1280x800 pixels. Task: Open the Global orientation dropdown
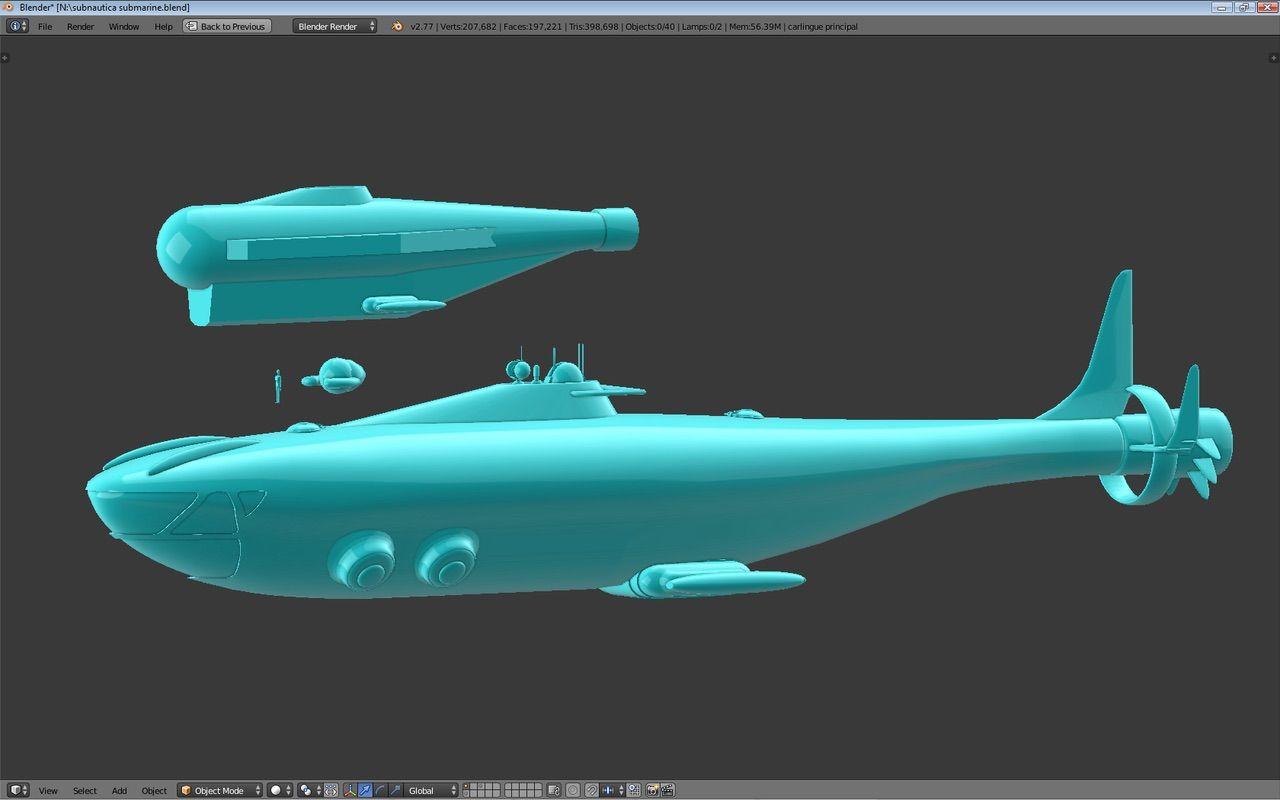pyautogui.click(x=432, y=790)
